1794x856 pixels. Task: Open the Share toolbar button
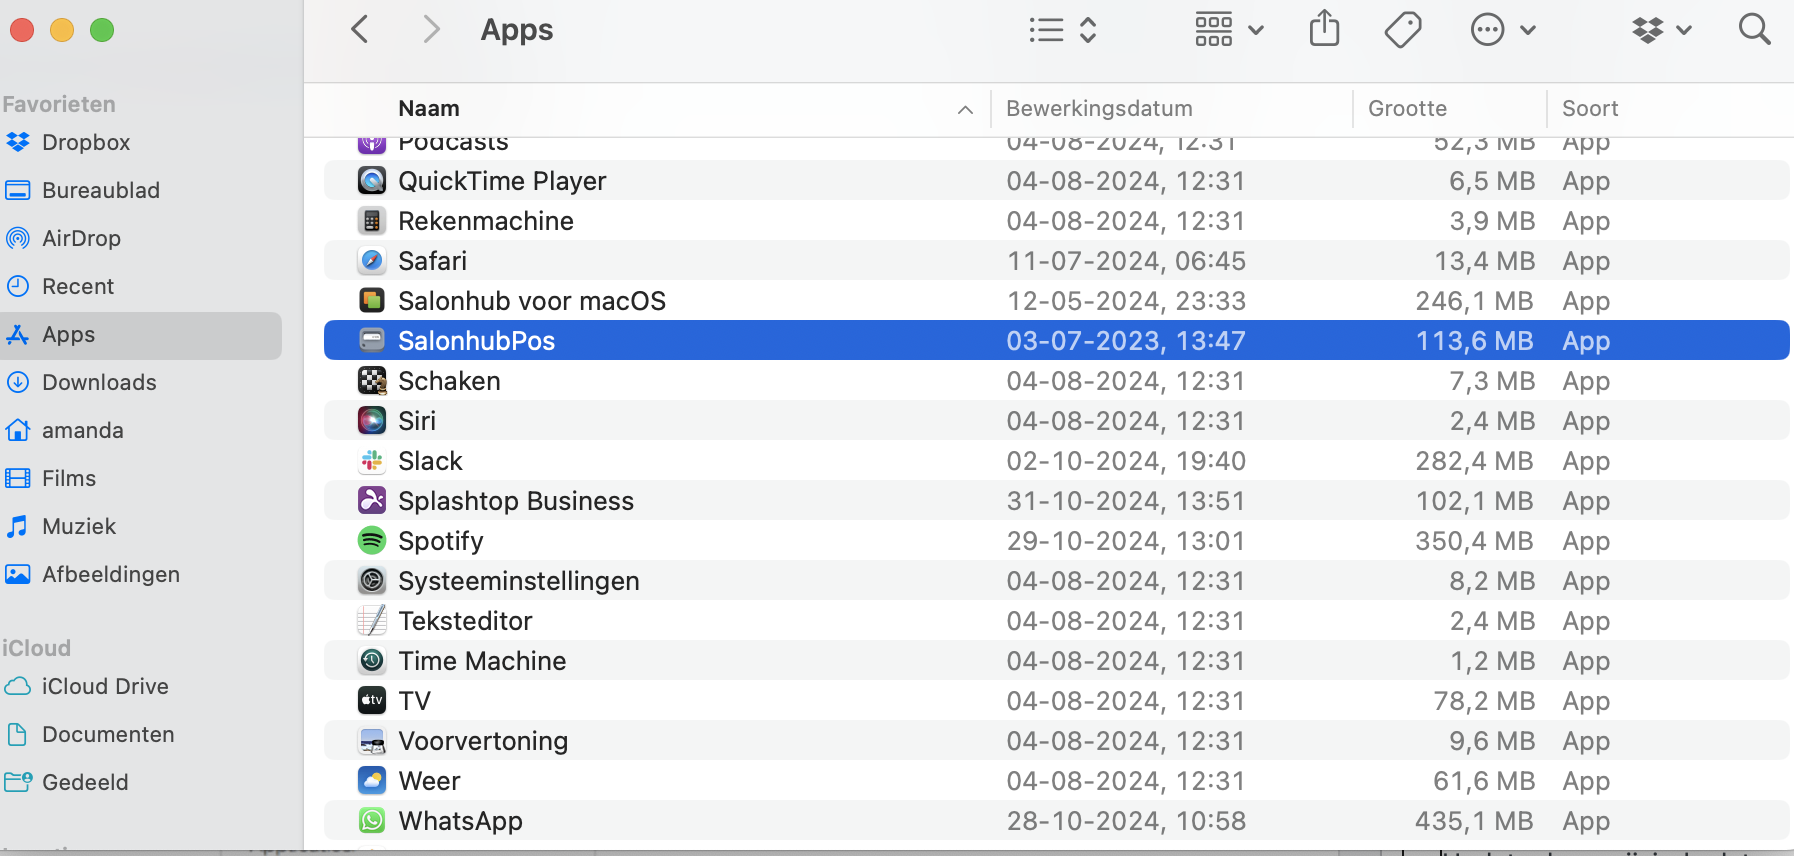(x=1324, y=29)
